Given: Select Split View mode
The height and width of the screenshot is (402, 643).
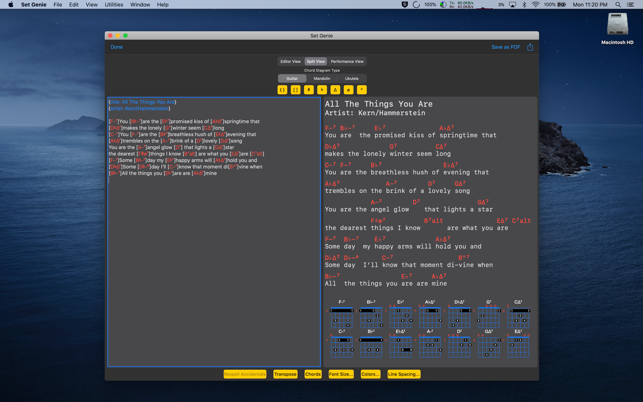Looking at the screenshot, I should 316,62.
